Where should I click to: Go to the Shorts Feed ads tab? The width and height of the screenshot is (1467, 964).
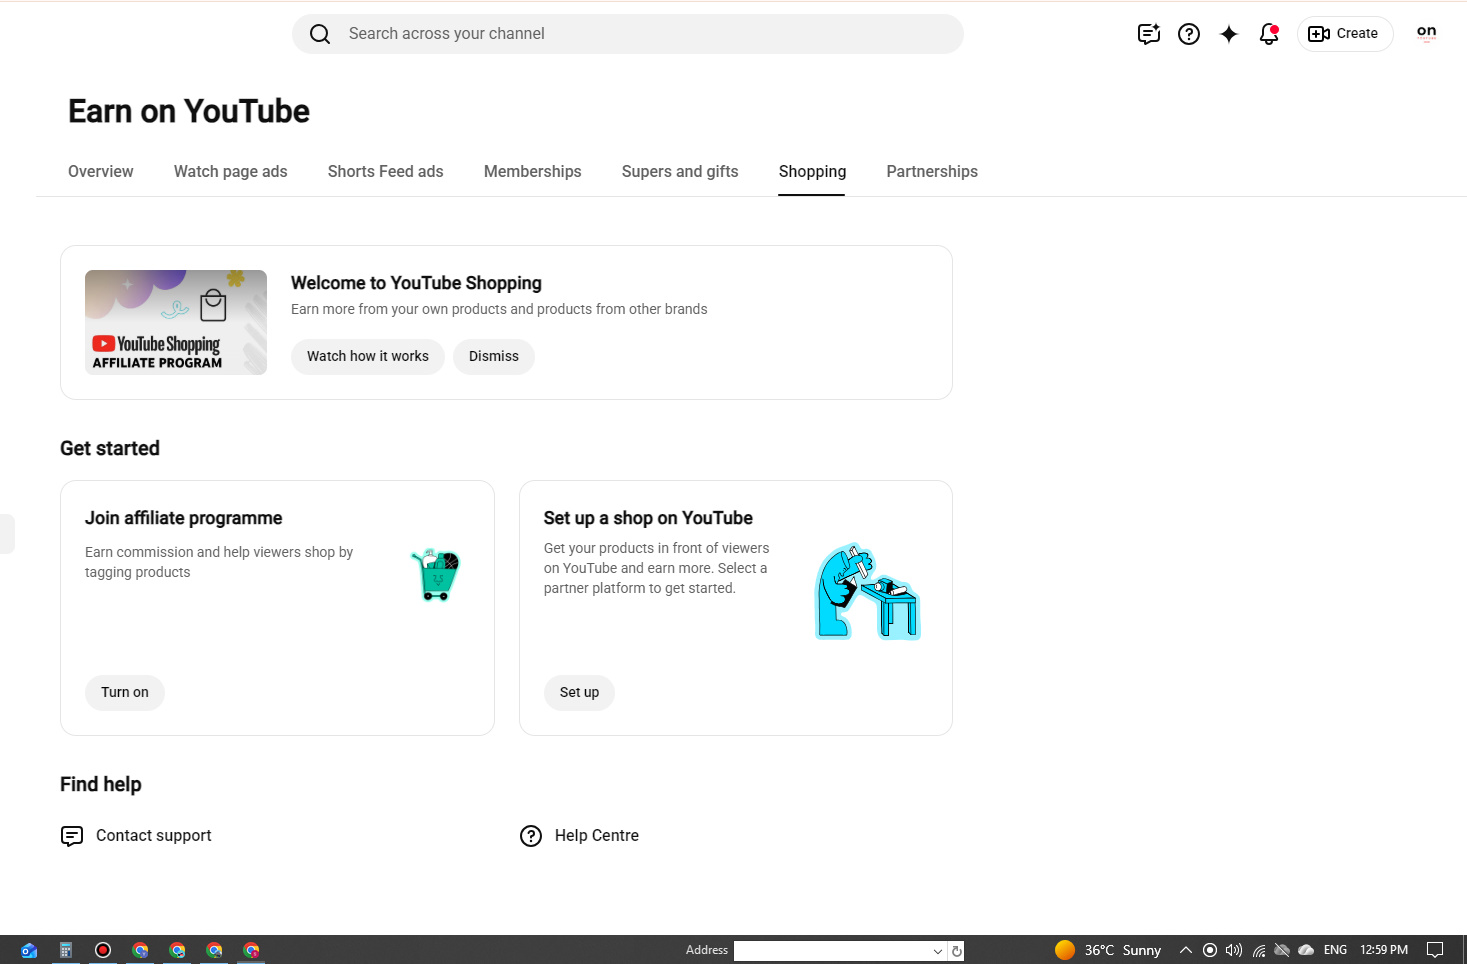pyautogui.click(x=386, y=172)
